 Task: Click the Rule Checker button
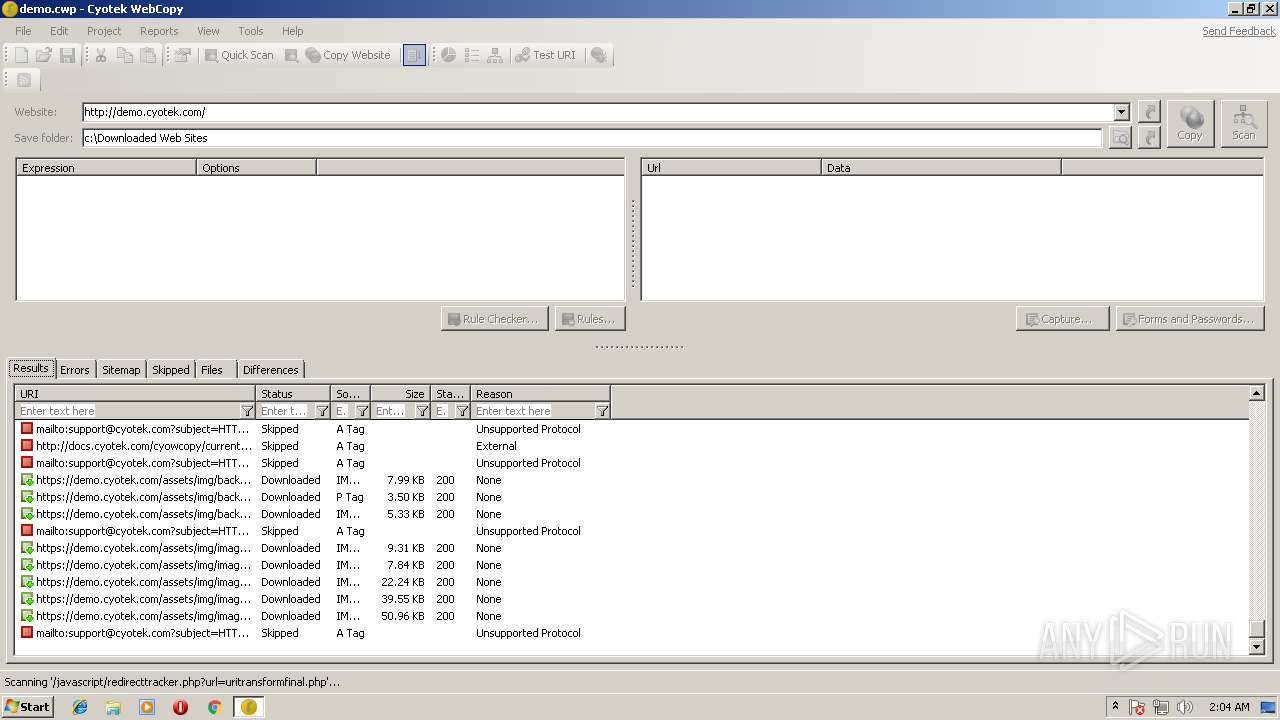click(x=495, y=319)
